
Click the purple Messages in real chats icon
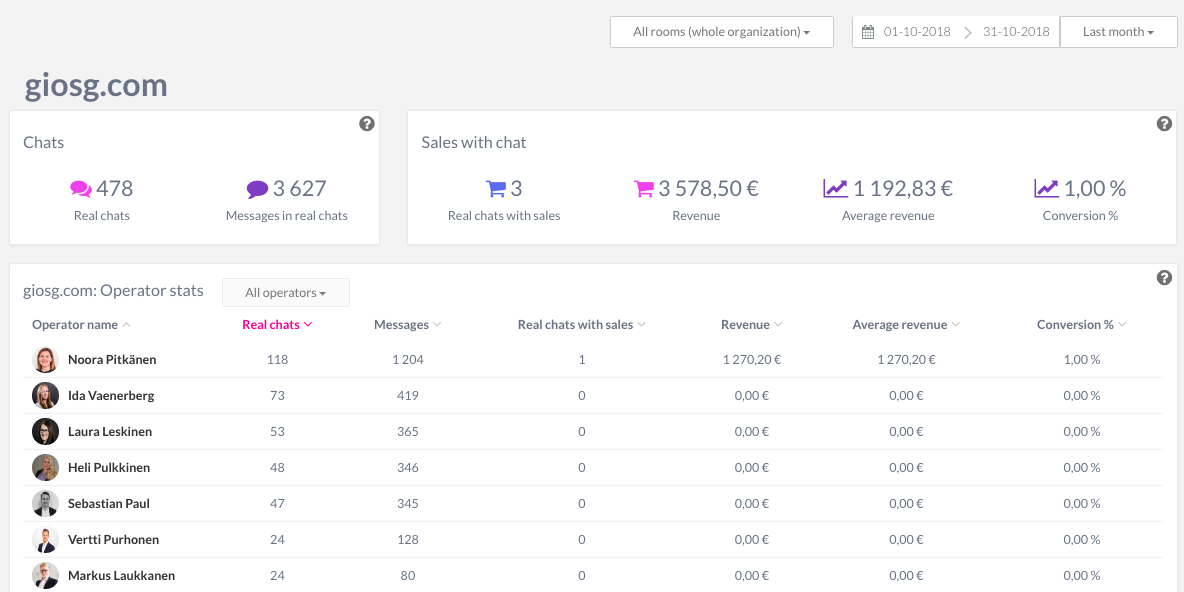click(x=257, y=188)
